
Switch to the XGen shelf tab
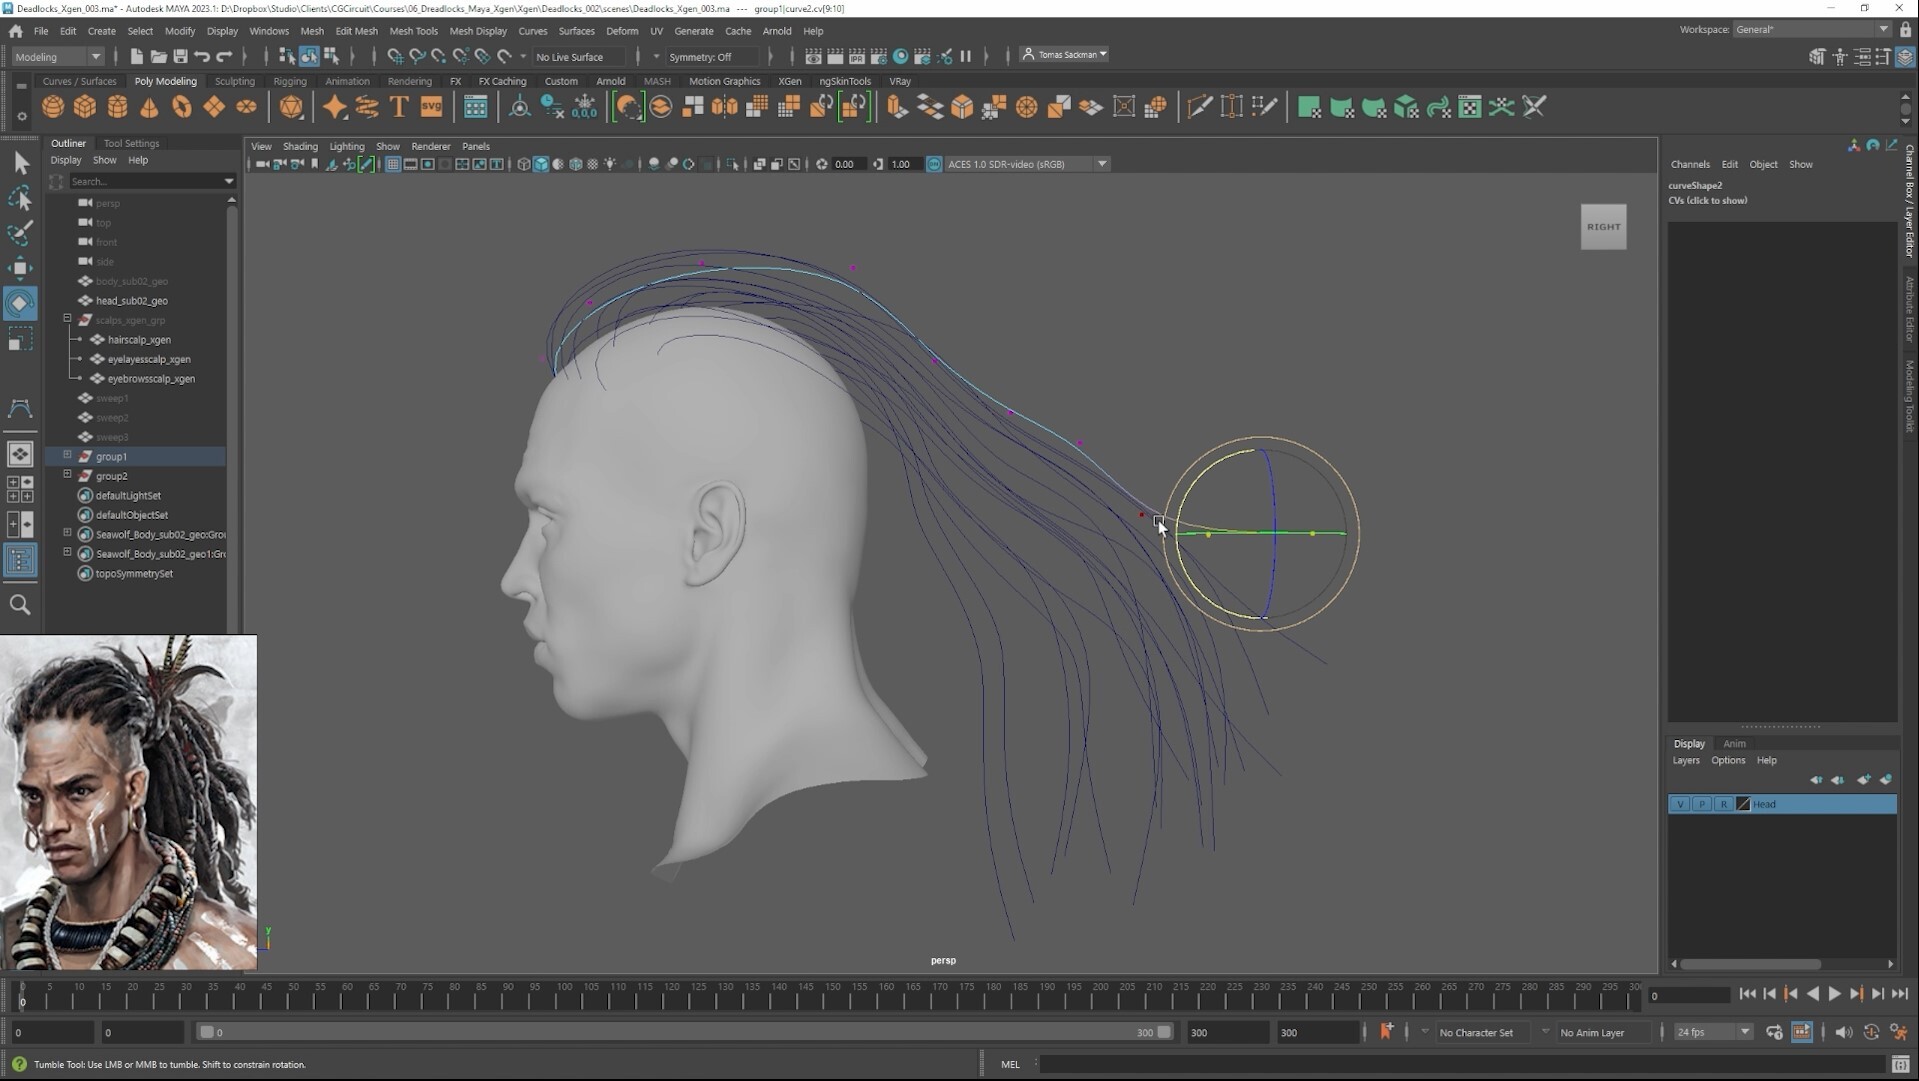coord(789,81)
